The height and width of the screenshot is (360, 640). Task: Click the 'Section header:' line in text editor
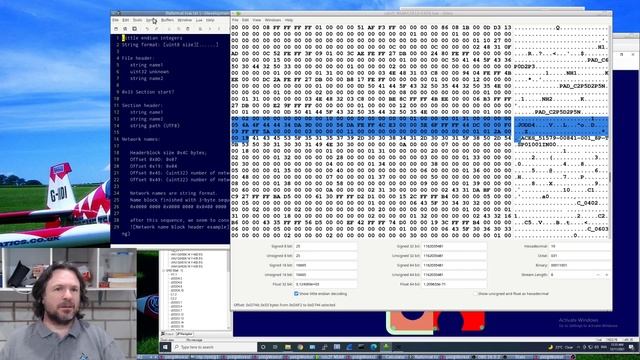[142, 105]
